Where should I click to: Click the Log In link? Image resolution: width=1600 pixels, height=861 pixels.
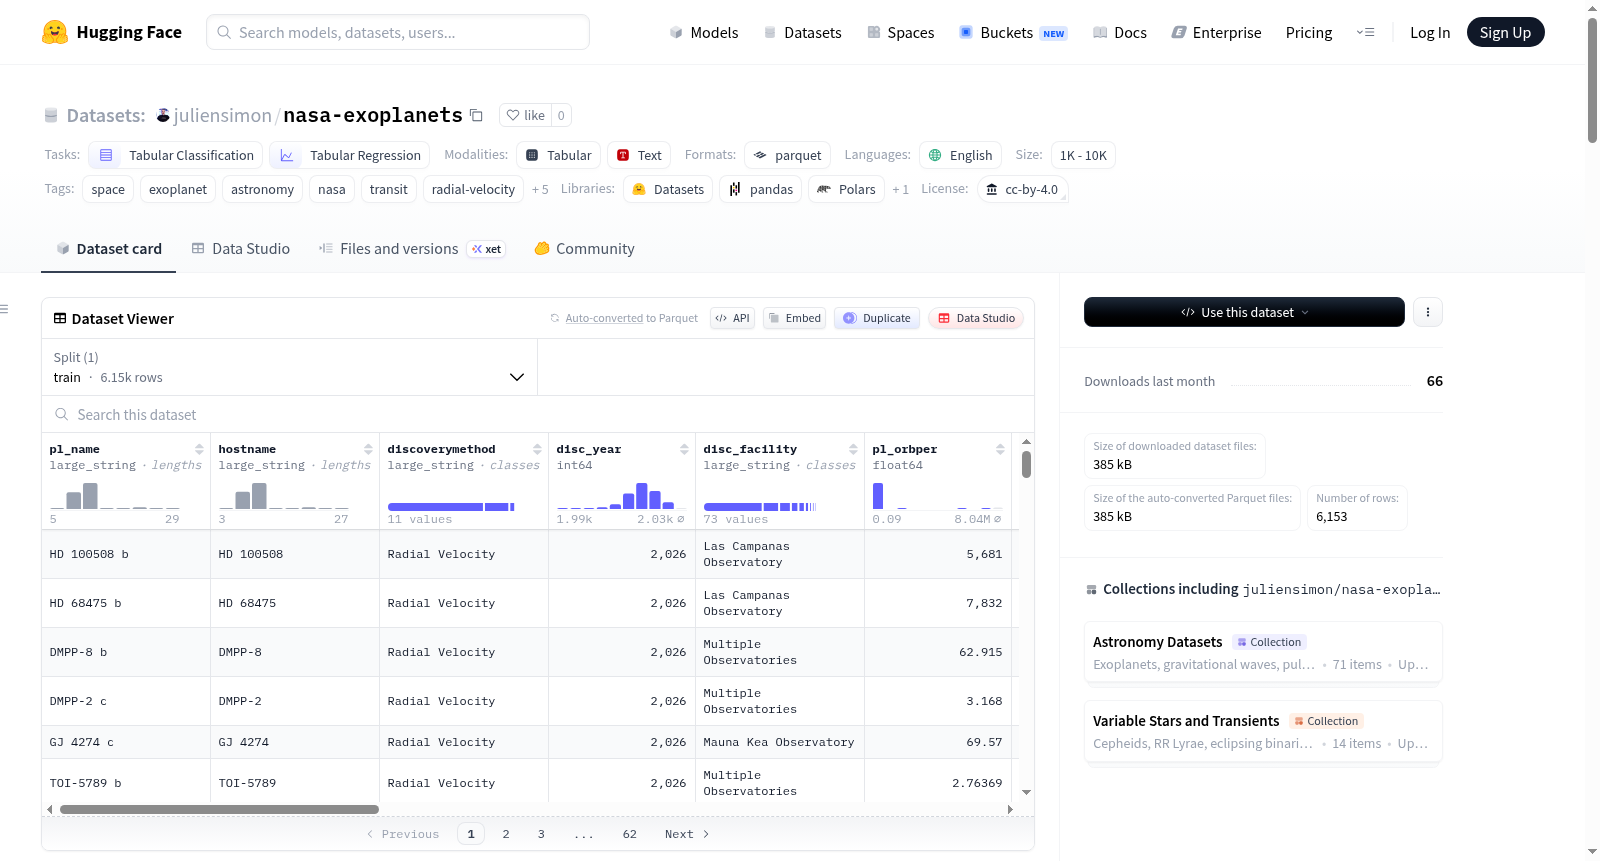1430,32
